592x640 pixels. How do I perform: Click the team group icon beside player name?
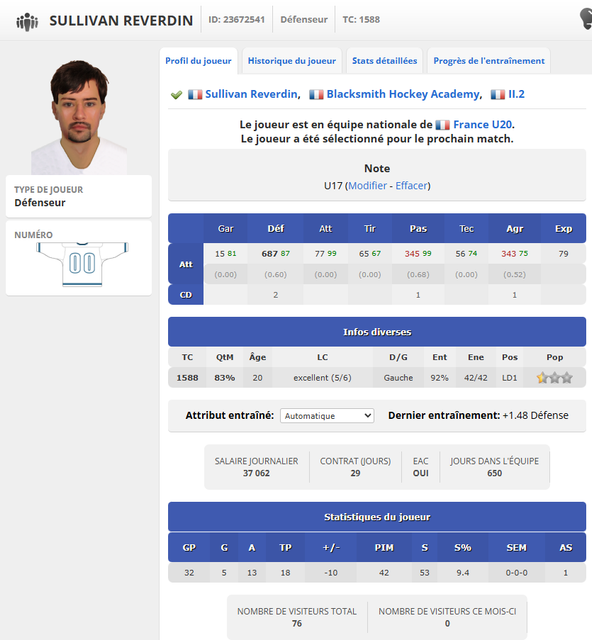pyautogui.click(x=27, y=21)
